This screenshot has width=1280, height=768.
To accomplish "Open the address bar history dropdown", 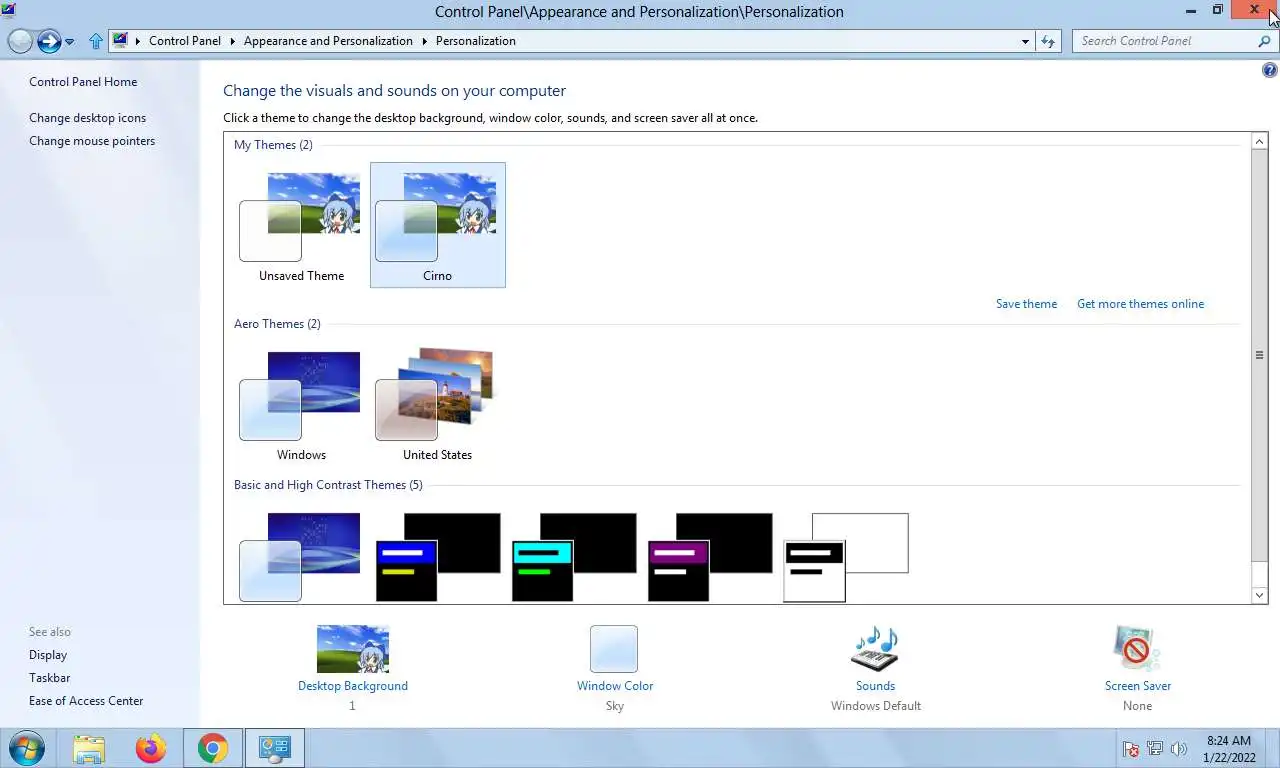I will click(1025, 41).
